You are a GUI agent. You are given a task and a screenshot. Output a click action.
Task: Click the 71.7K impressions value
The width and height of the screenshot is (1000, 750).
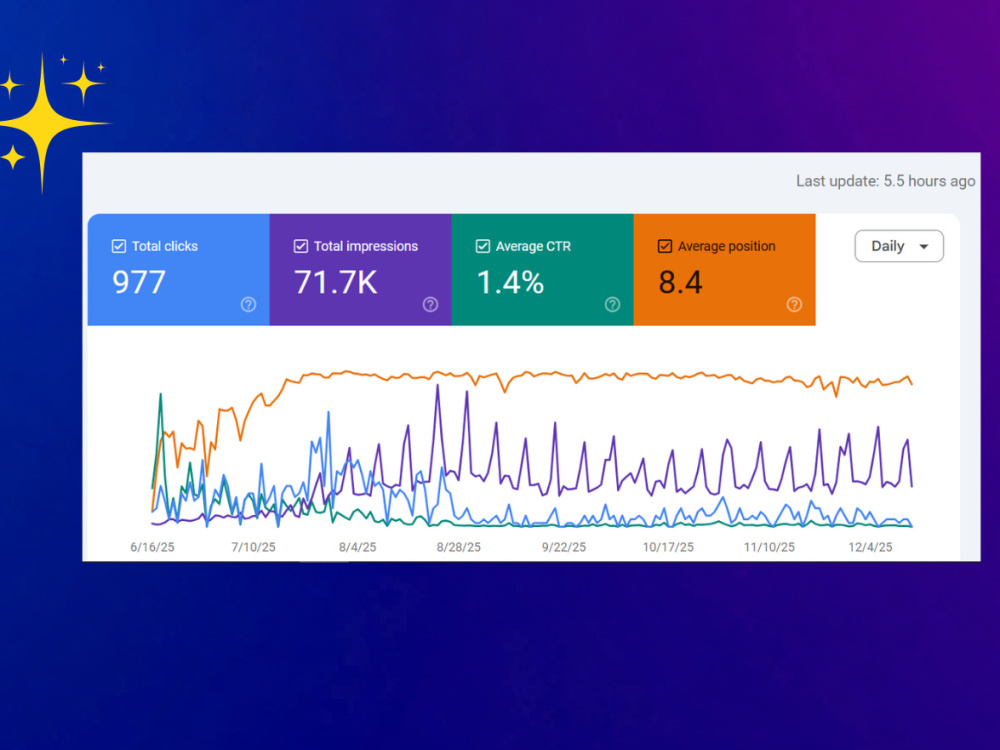point(335,283)
